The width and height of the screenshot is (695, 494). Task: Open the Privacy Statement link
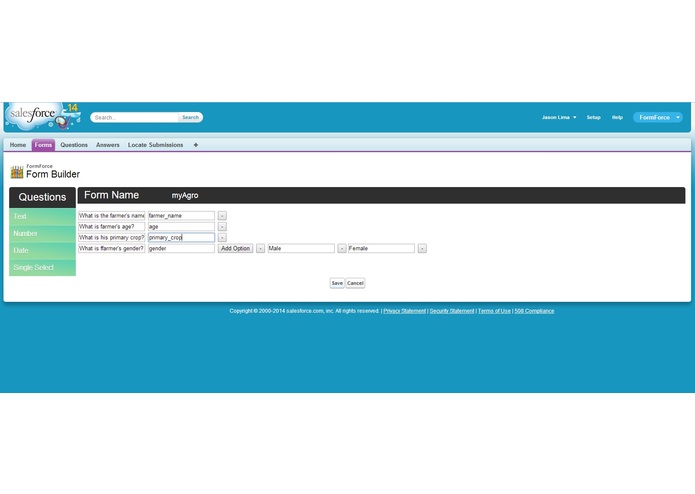[404, 311]
